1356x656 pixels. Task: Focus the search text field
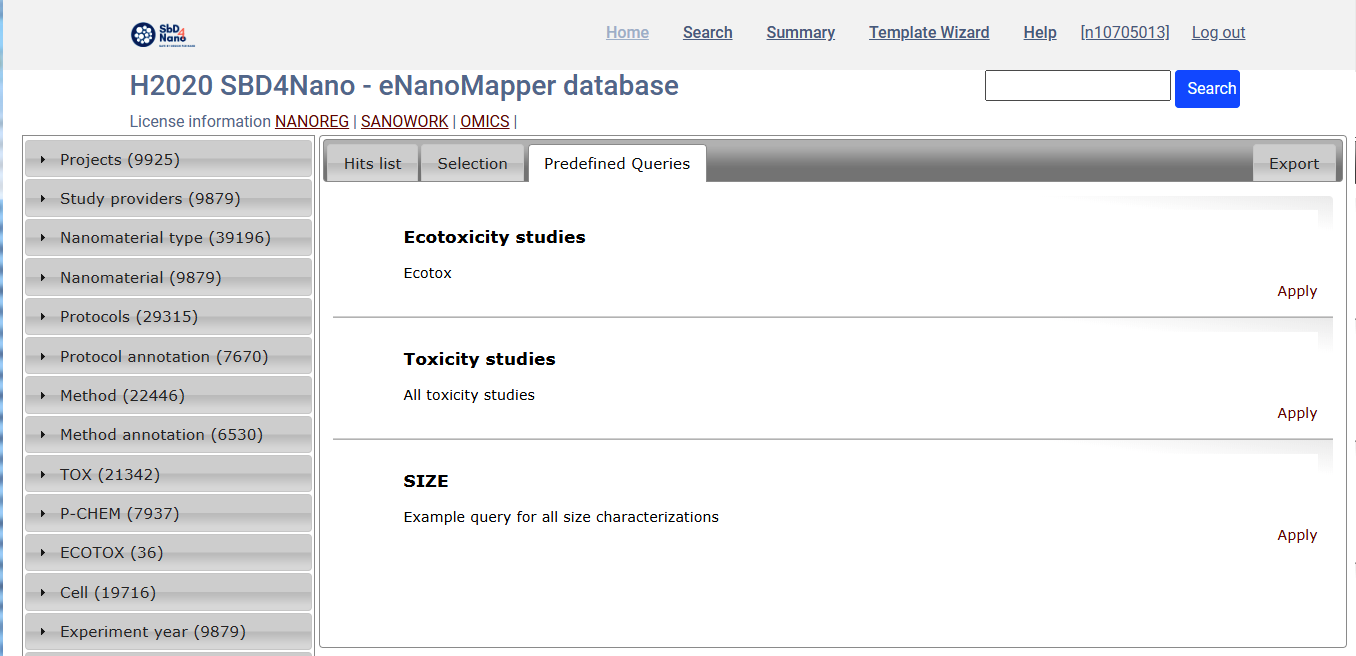[x=1077, y=86]
